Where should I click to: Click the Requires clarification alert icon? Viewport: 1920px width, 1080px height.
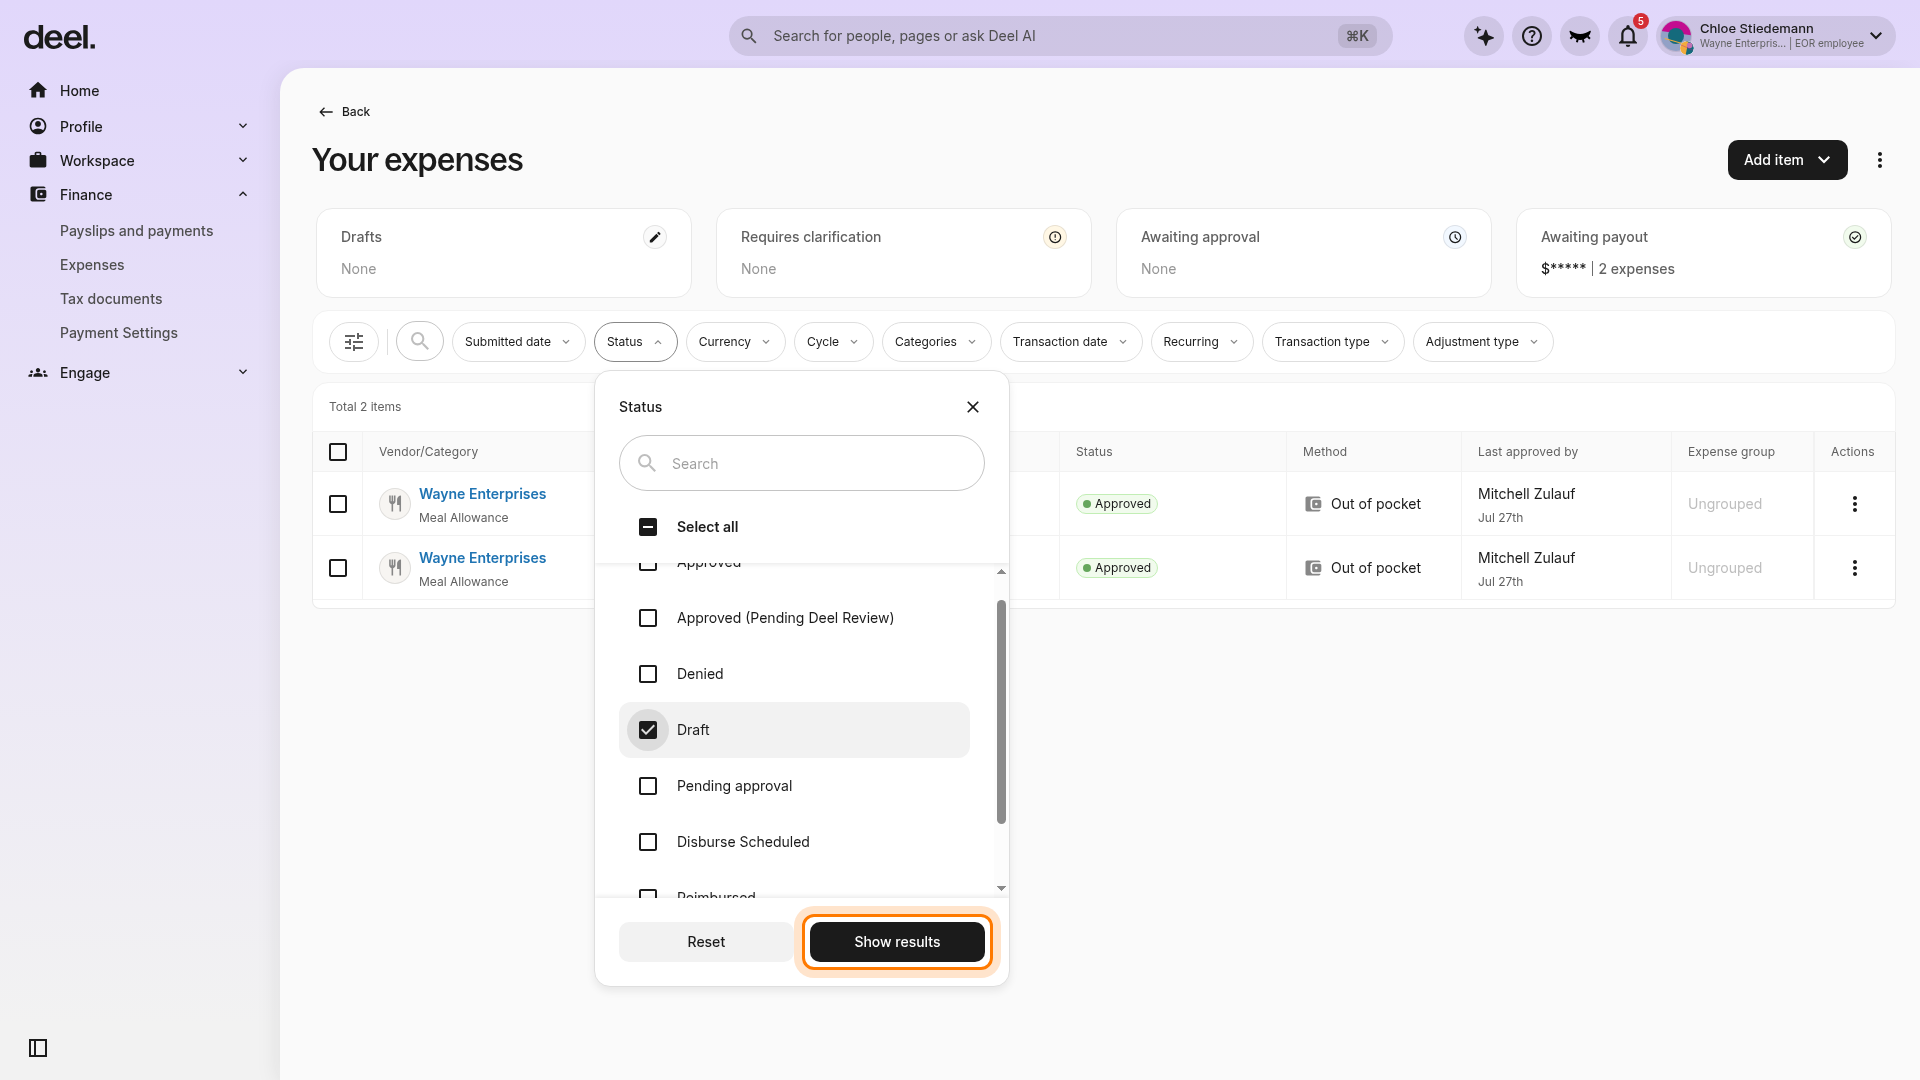pyautogui.click(x=1055, y=237)
